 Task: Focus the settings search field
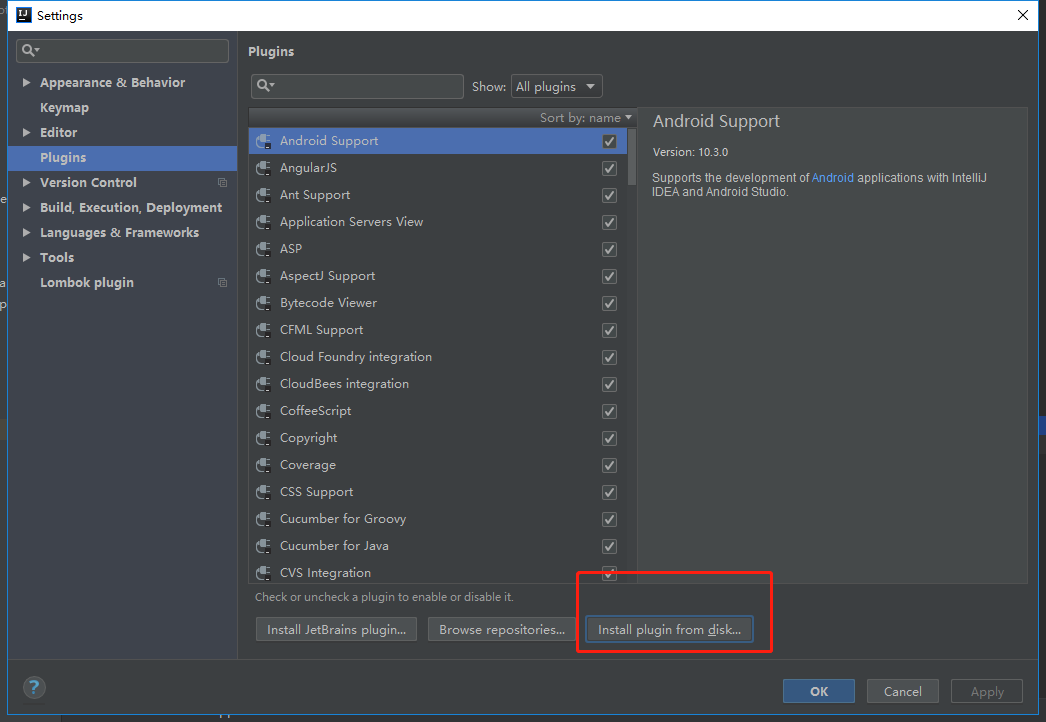click(122, 51)
